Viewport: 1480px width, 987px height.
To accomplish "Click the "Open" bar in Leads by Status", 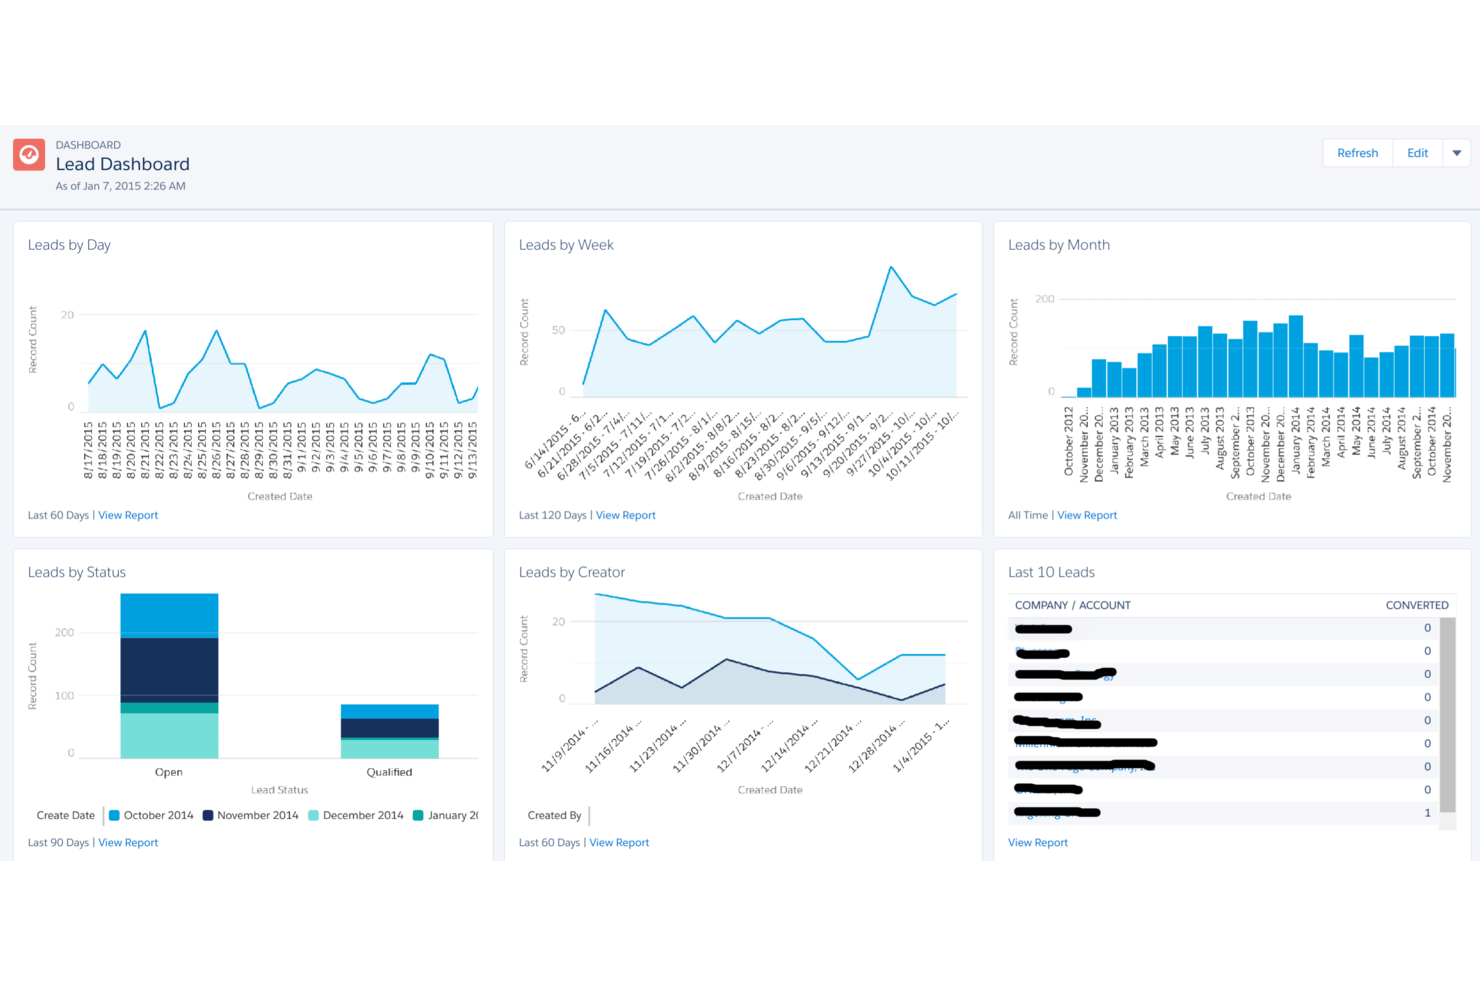I will (x=169, y=676).
